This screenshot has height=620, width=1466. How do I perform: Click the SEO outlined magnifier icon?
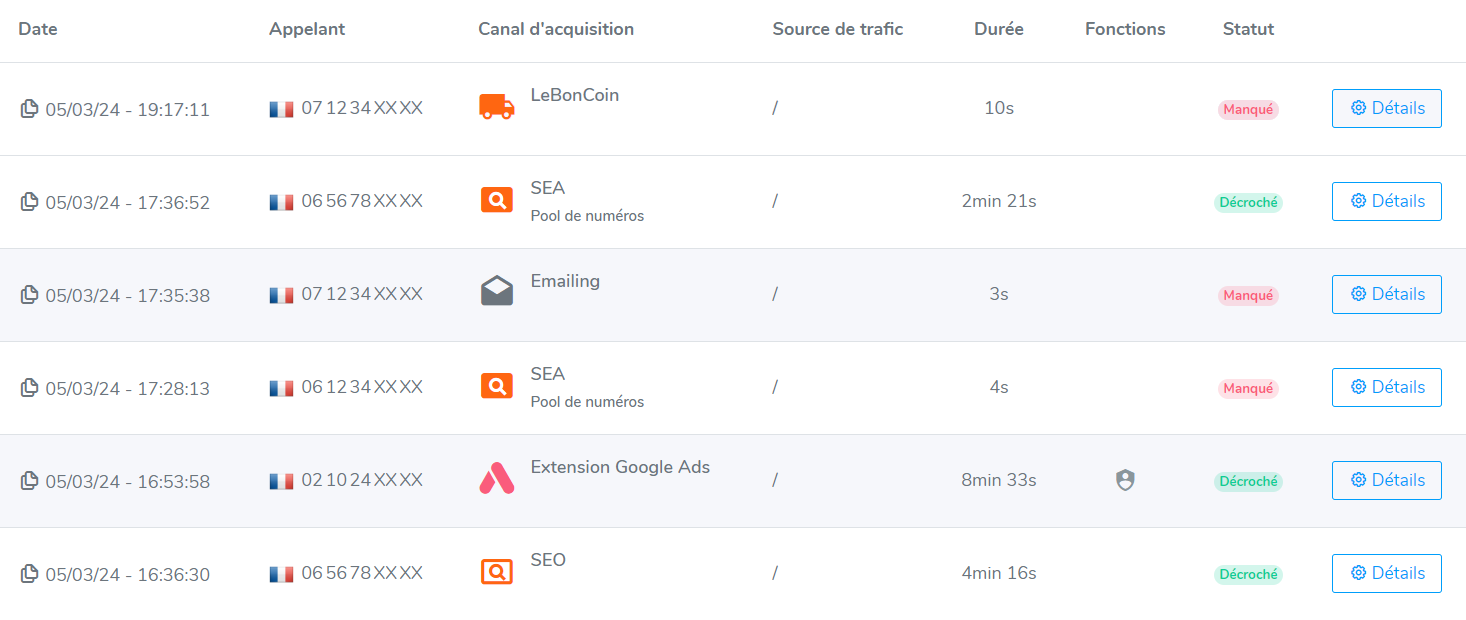[497, 572]
